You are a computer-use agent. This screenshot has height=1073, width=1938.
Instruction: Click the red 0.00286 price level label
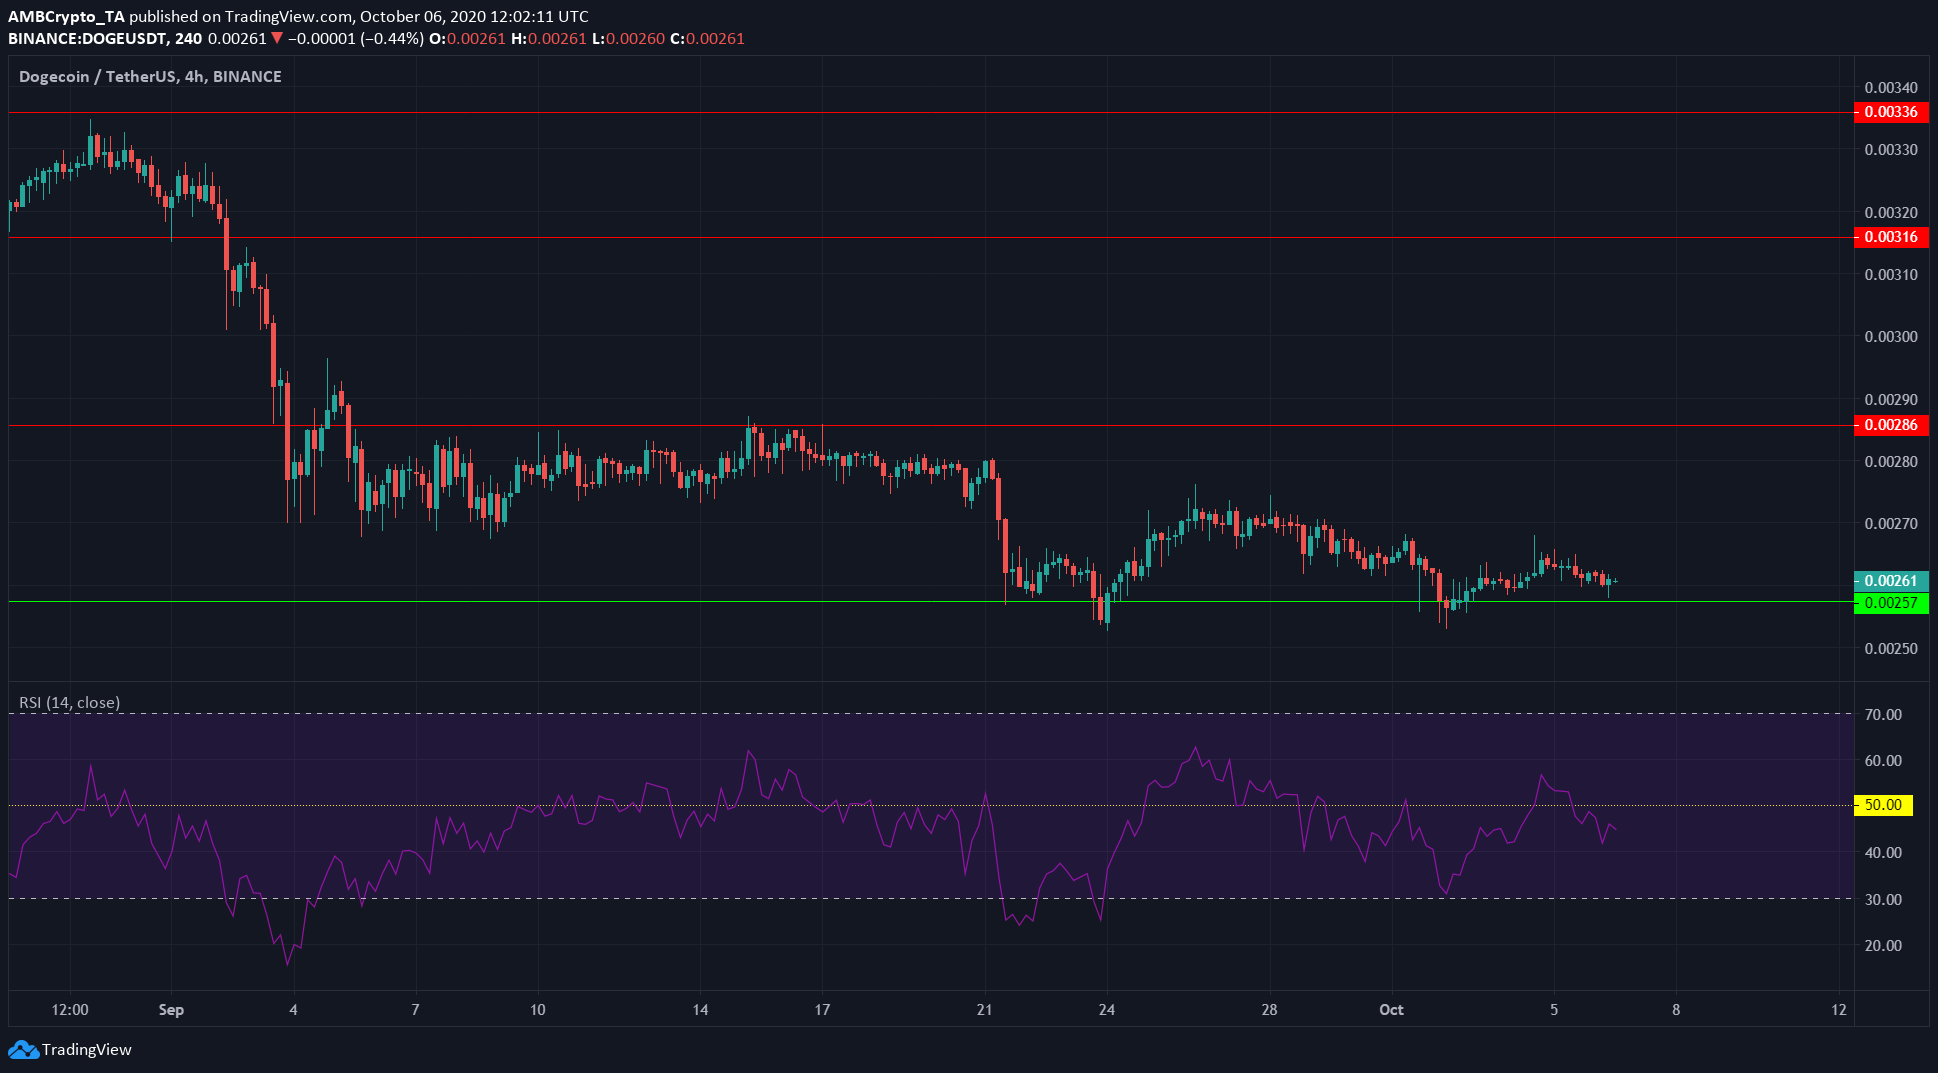pos(1890,425)
